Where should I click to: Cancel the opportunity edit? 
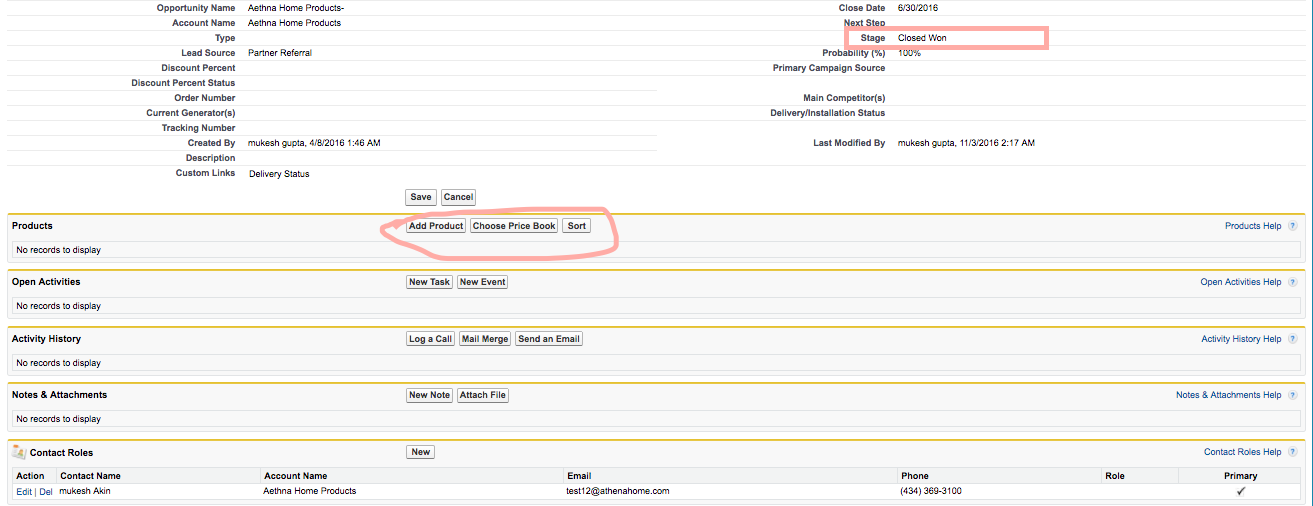point(458,197)
